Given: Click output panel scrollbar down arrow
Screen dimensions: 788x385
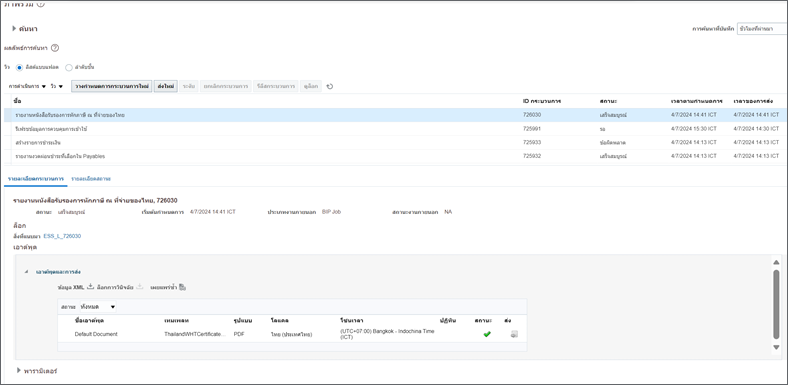Looking at the screenshot, I should click(x=776, y=347).
